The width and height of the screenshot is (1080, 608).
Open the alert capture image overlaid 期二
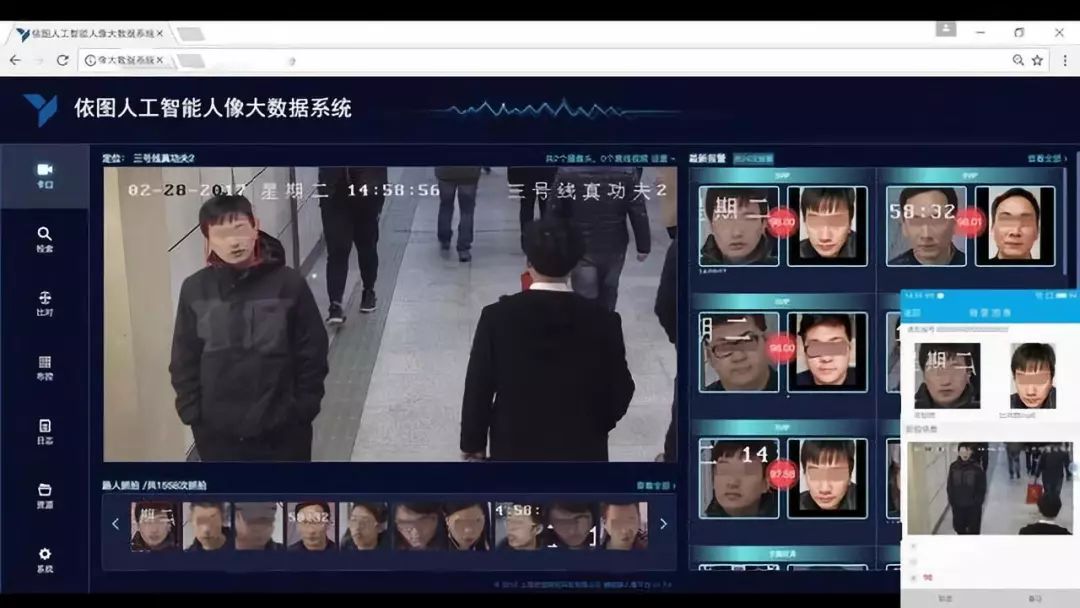coord(738,225)
